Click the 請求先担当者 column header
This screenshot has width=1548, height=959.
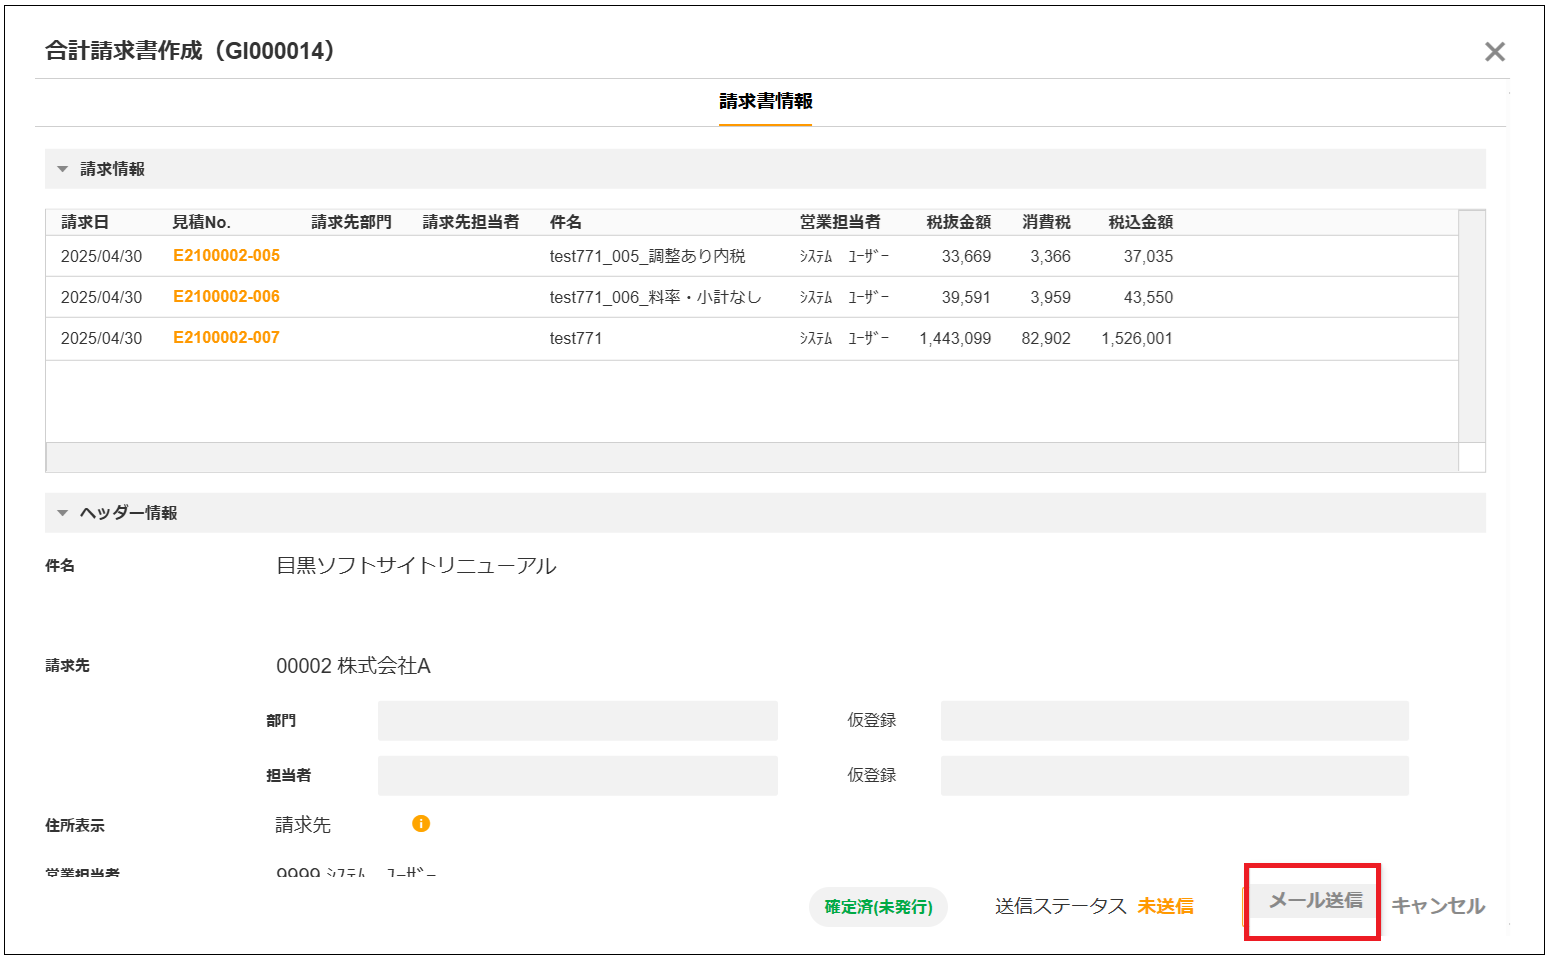point(470,222)
